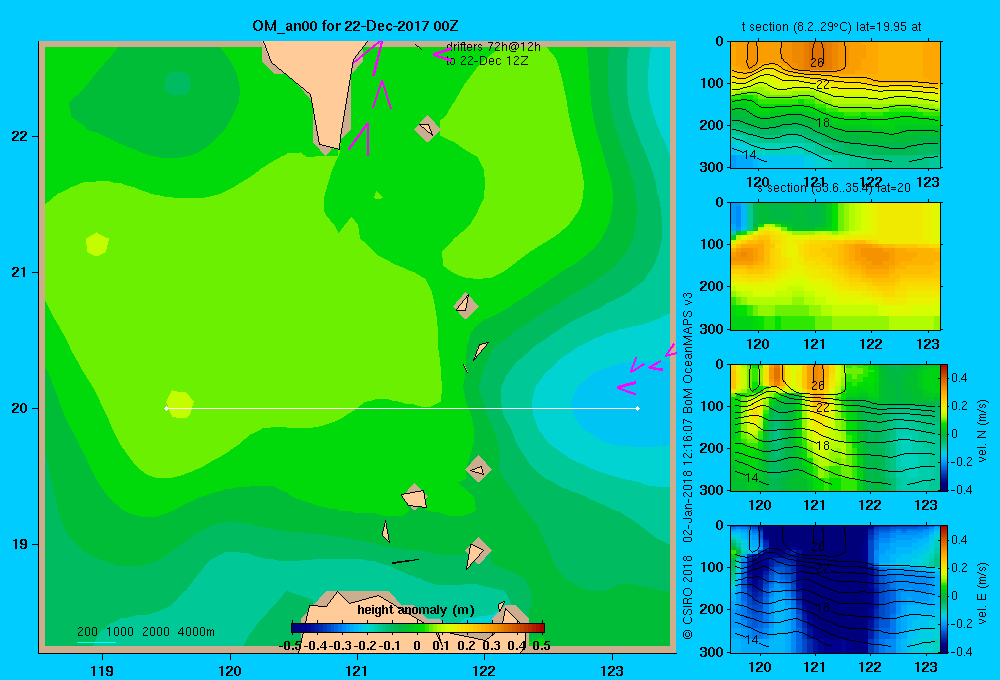The height and width of the screenshot is (680, 1000).
Task: Click the small yellow-green patch at 119 E, 21.2 N
Action: click(x=97, y=244)
